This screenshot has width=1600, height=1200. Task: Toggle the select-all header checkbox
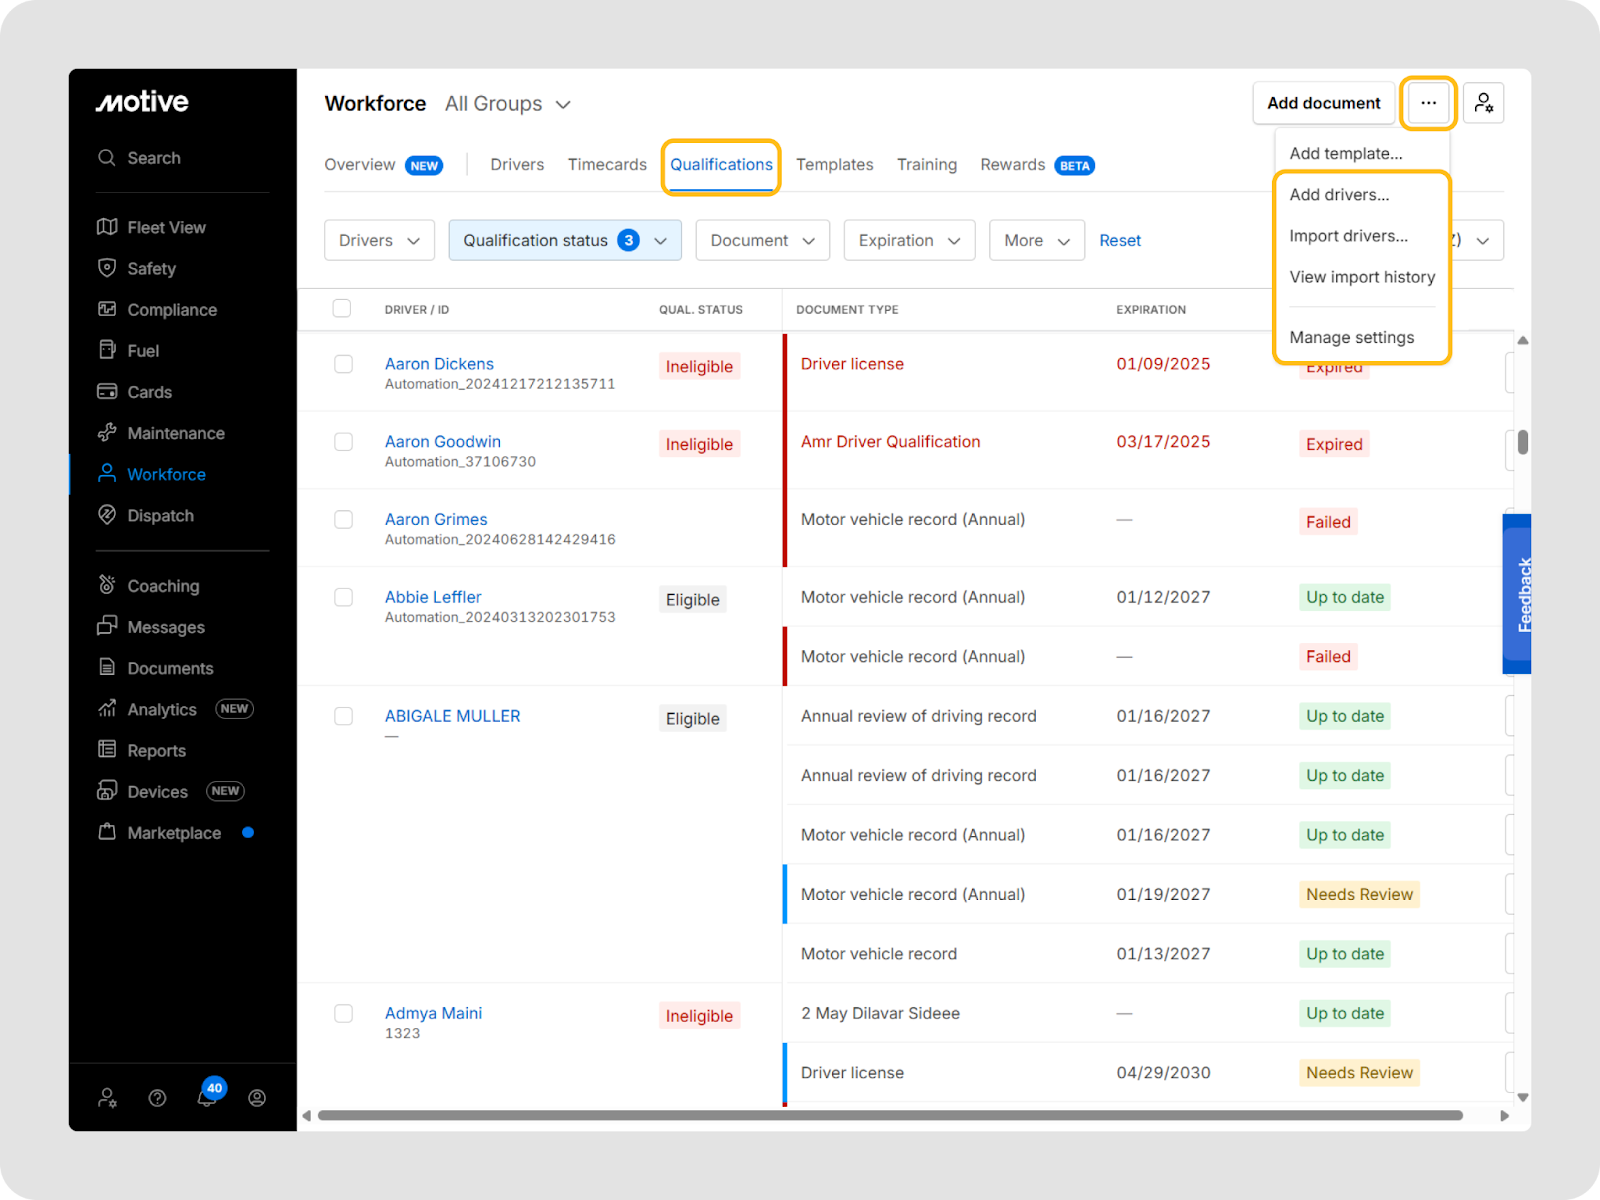(342, 308)
